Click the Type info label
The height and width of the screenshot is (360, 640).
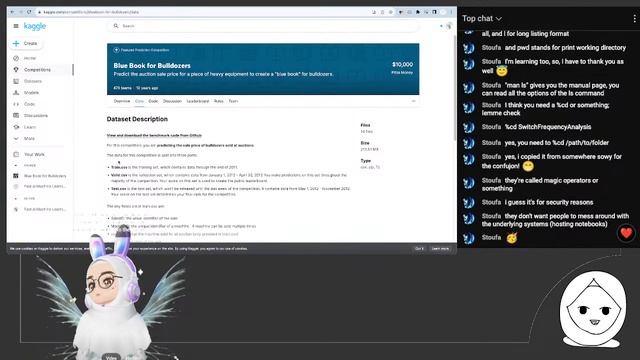(365, 161)
